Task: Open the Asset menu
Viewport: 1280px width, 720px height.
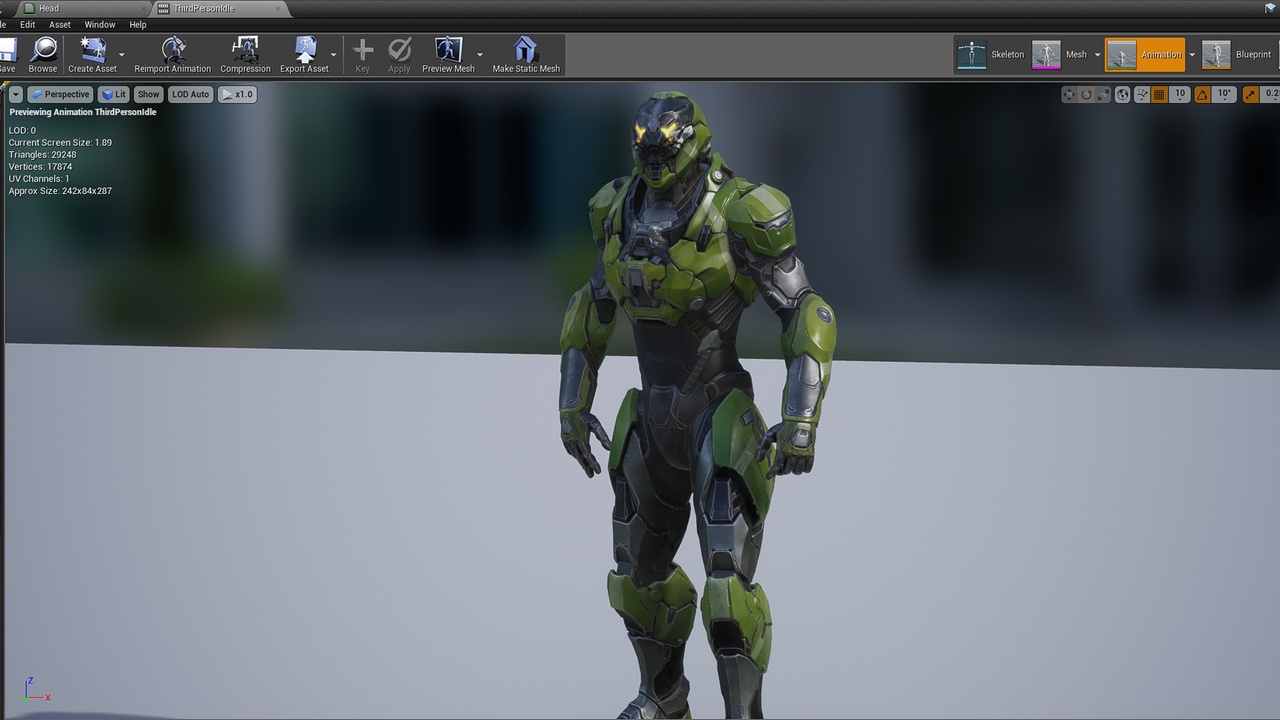Action: tap(60, 24)
